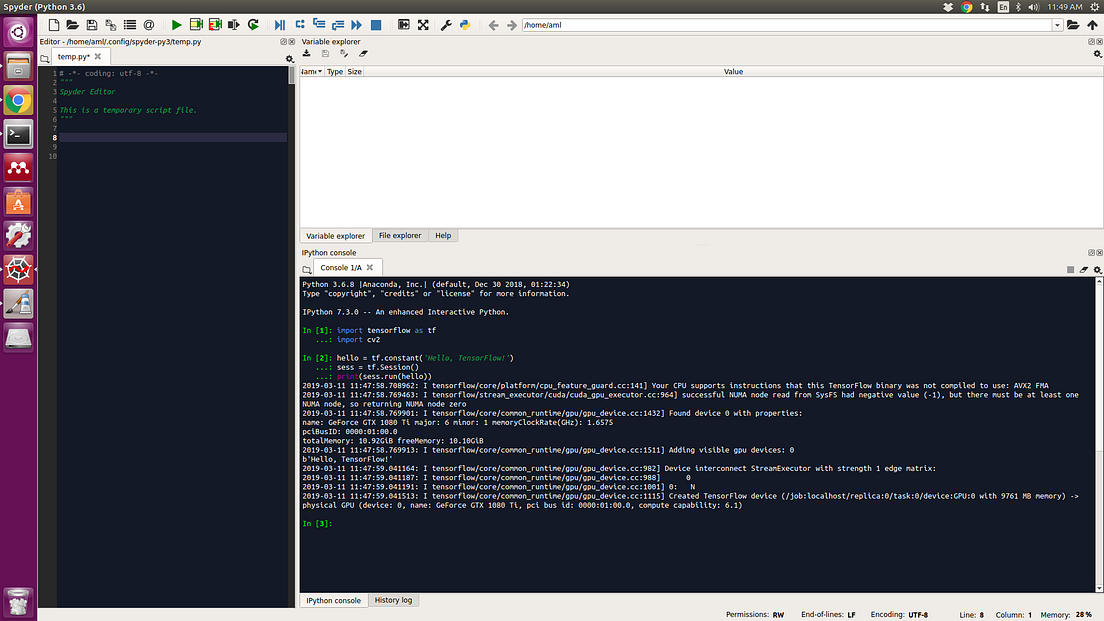Undock the Editor pane
Screen dimensions: 1104x621
point(284,42)
